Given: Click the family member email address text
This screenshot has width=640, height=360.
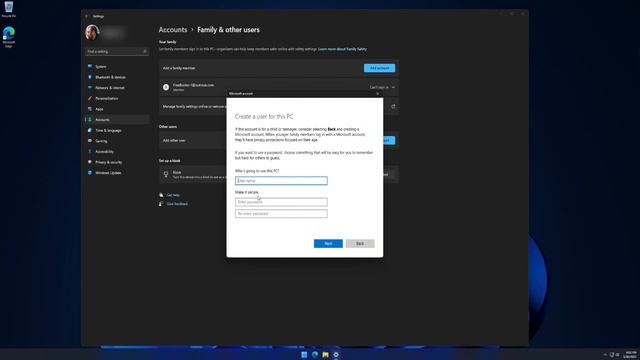Looking at the screenshot, I should pyautogui.click(x=193, y=85).
